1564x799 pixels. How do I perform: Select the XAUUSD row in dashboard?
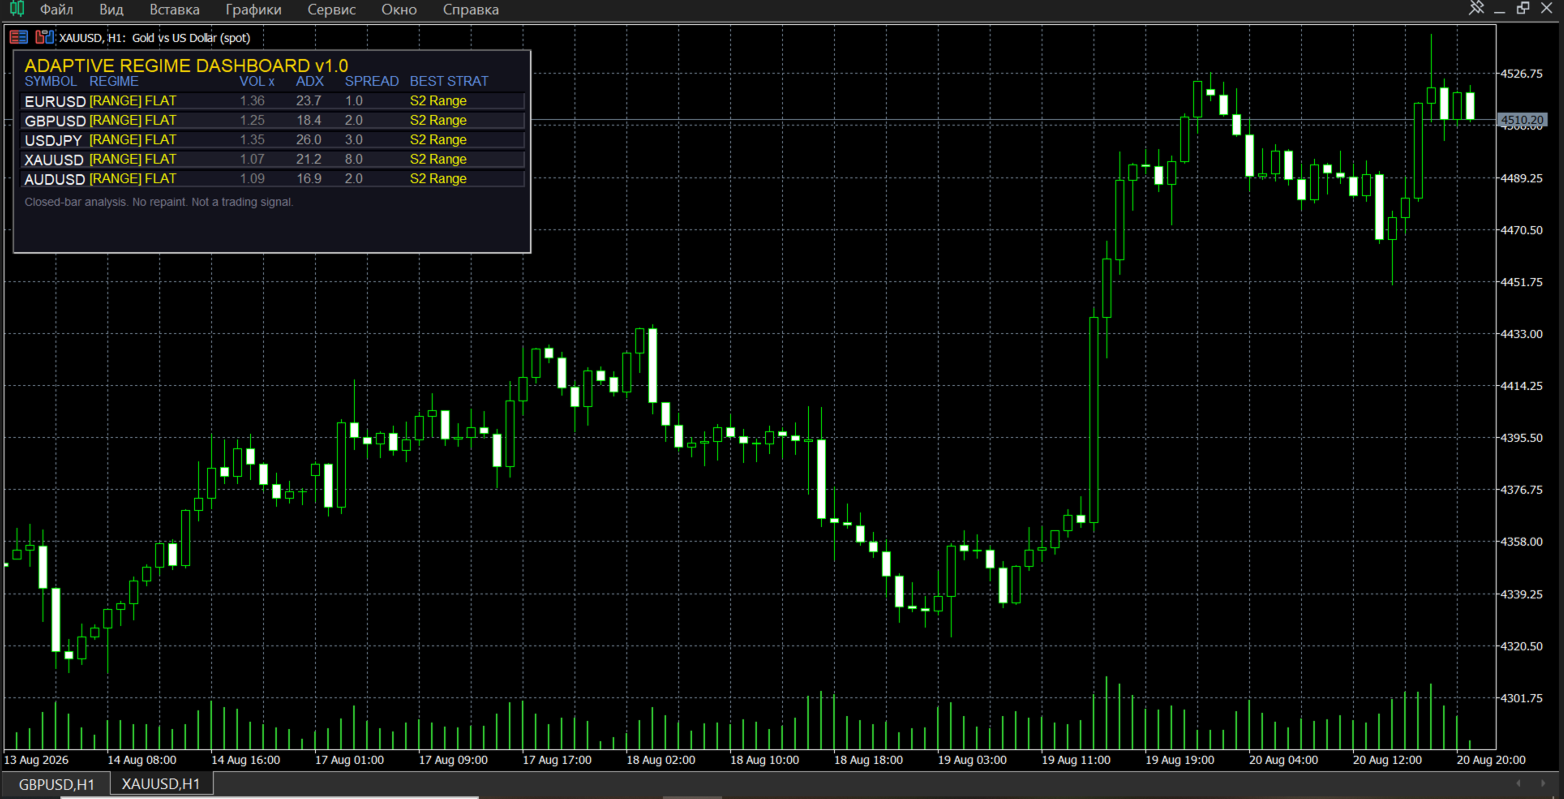pyautogui.click(x=272, y=159)
